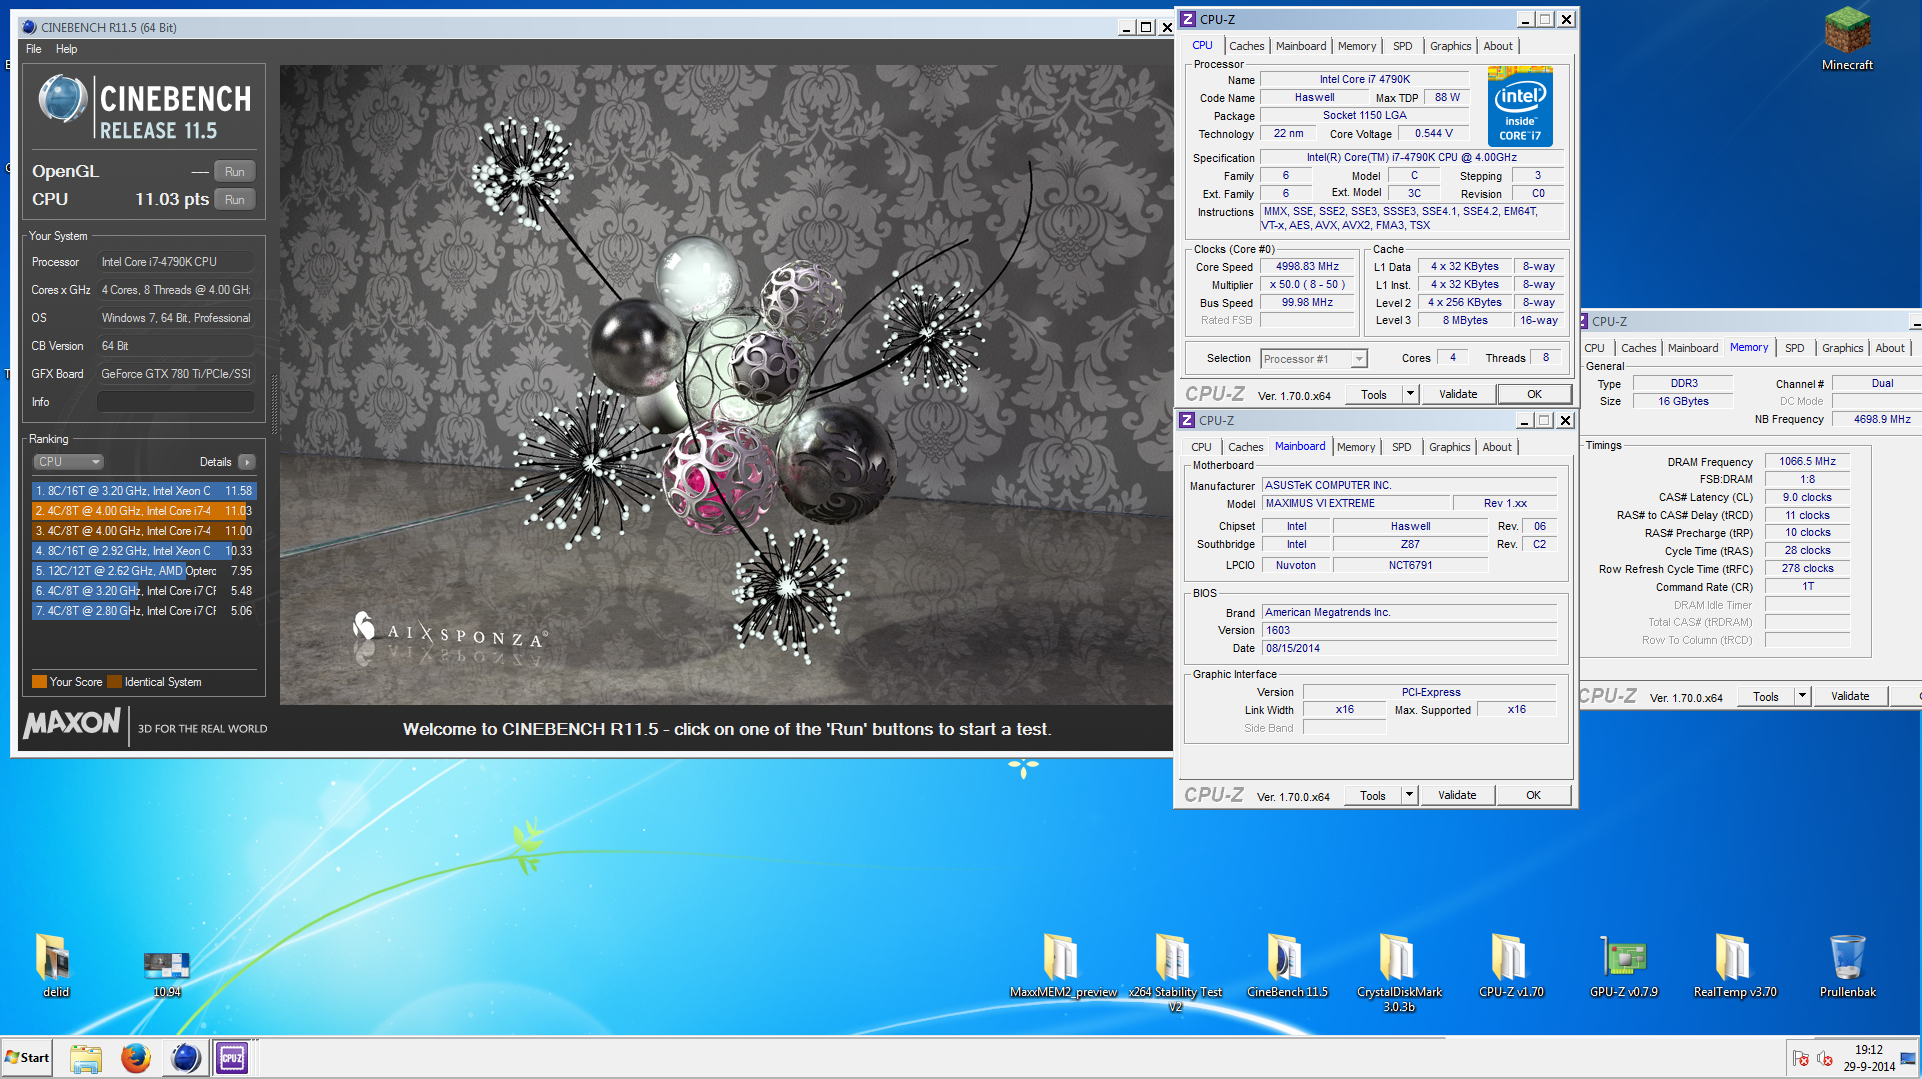Select ranking row 1 Intel Xeon 11.58
This screenshot has width=1922, height=1079.
(144, 491)
